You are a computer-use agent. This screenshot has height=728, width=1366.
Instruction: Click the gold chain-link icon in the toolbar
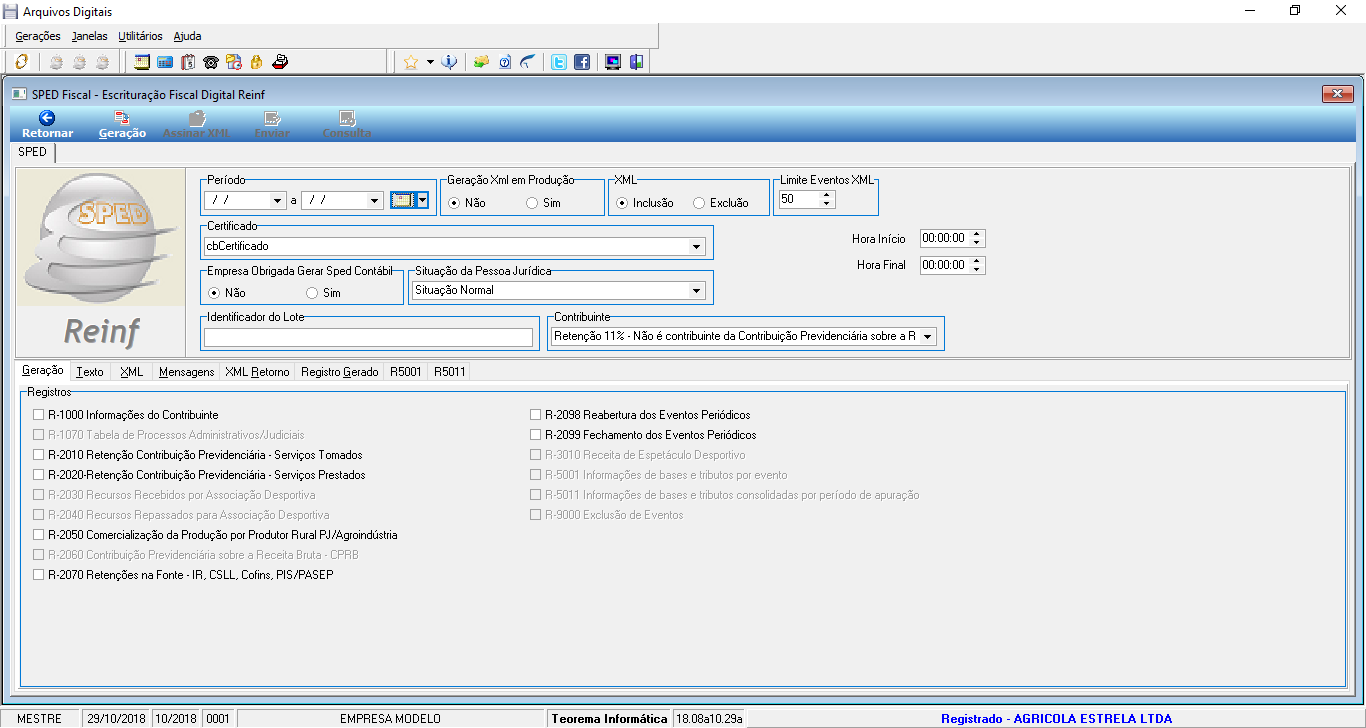coord(21,62)
